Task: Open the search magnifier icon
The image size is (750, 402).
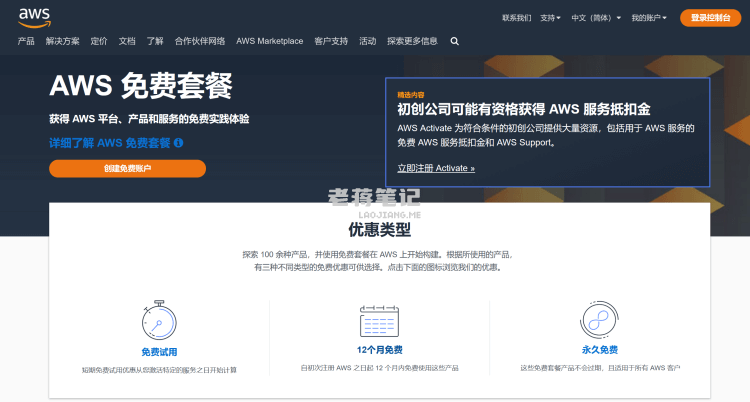Action: tap(455, 41)
